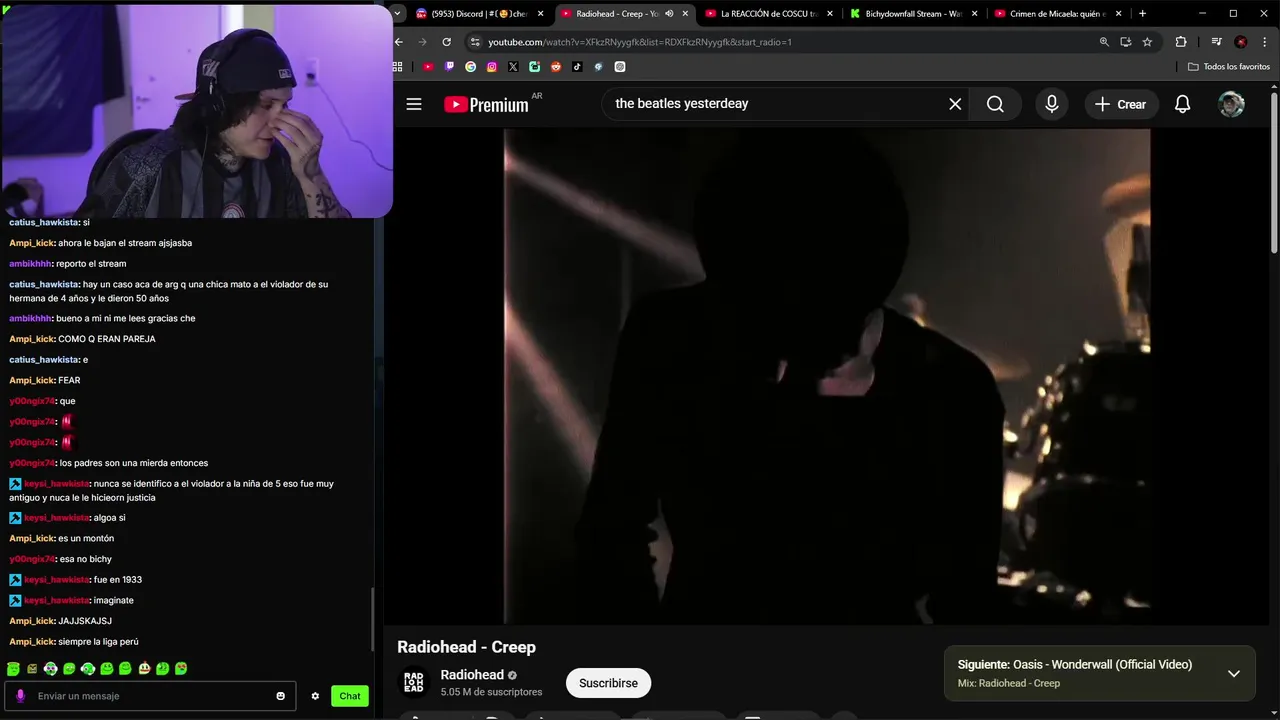Screen dimensions: 1280x720
Task: Click the green Chat send button
Action: (x=350, y=696)
